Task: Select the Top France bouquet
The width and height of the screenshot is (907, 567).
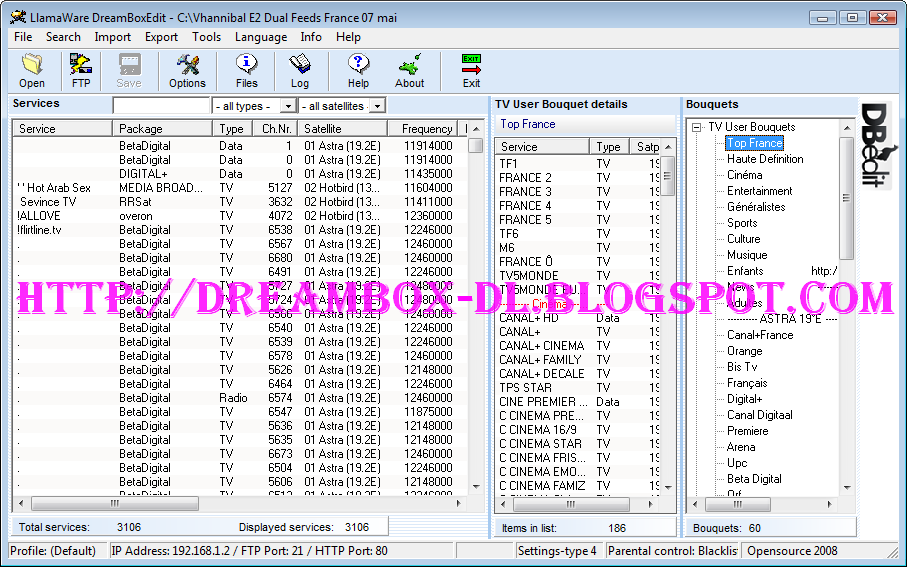Action: 754,143
